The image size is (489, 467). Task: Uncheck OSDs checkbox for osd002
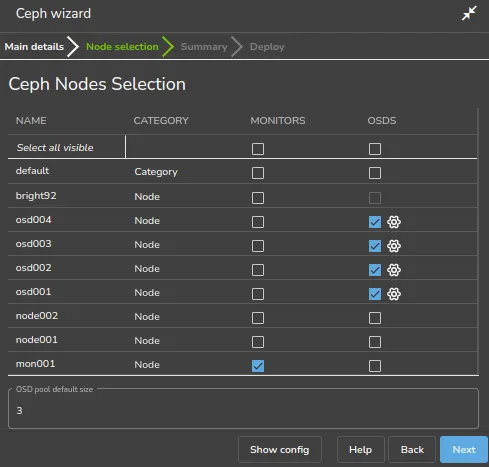375,270
